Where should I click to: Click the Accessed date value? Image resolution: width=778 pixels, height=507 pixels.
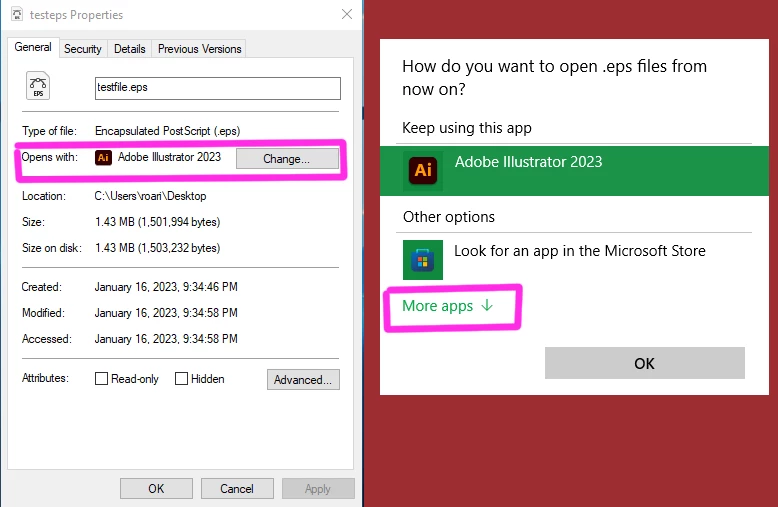[166, 339]
